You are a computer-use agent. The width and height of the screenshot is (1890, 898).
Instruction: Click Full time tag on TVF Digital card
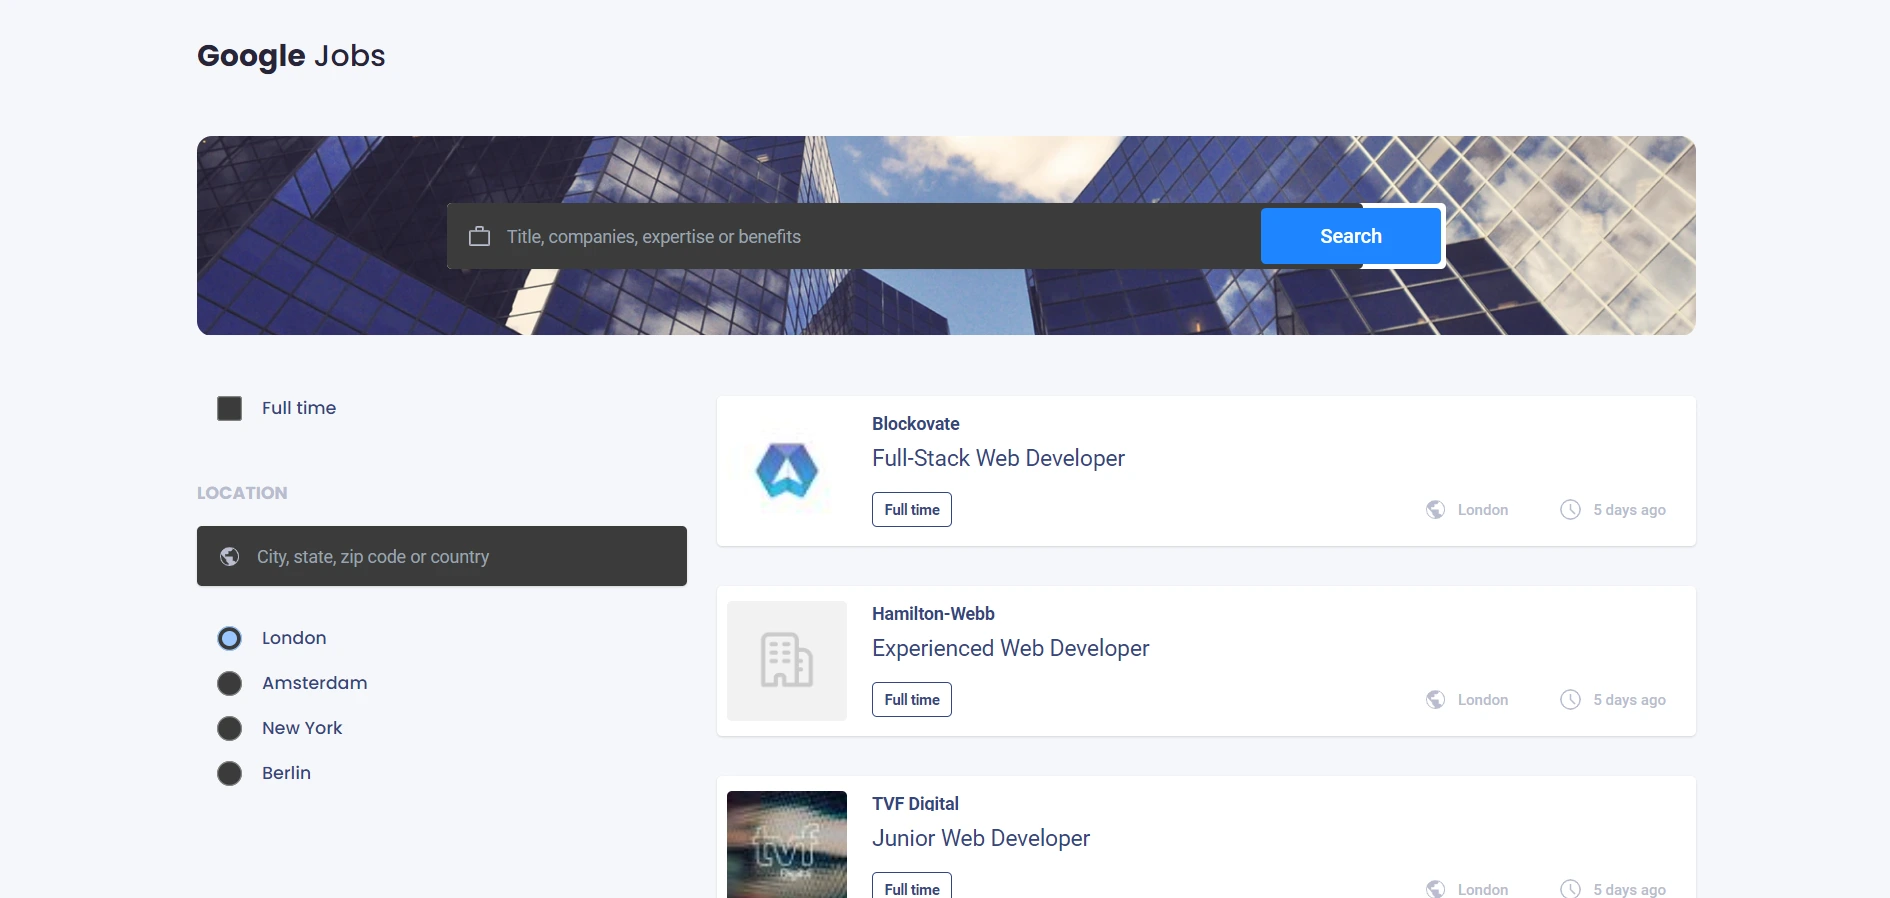[912, 886]
